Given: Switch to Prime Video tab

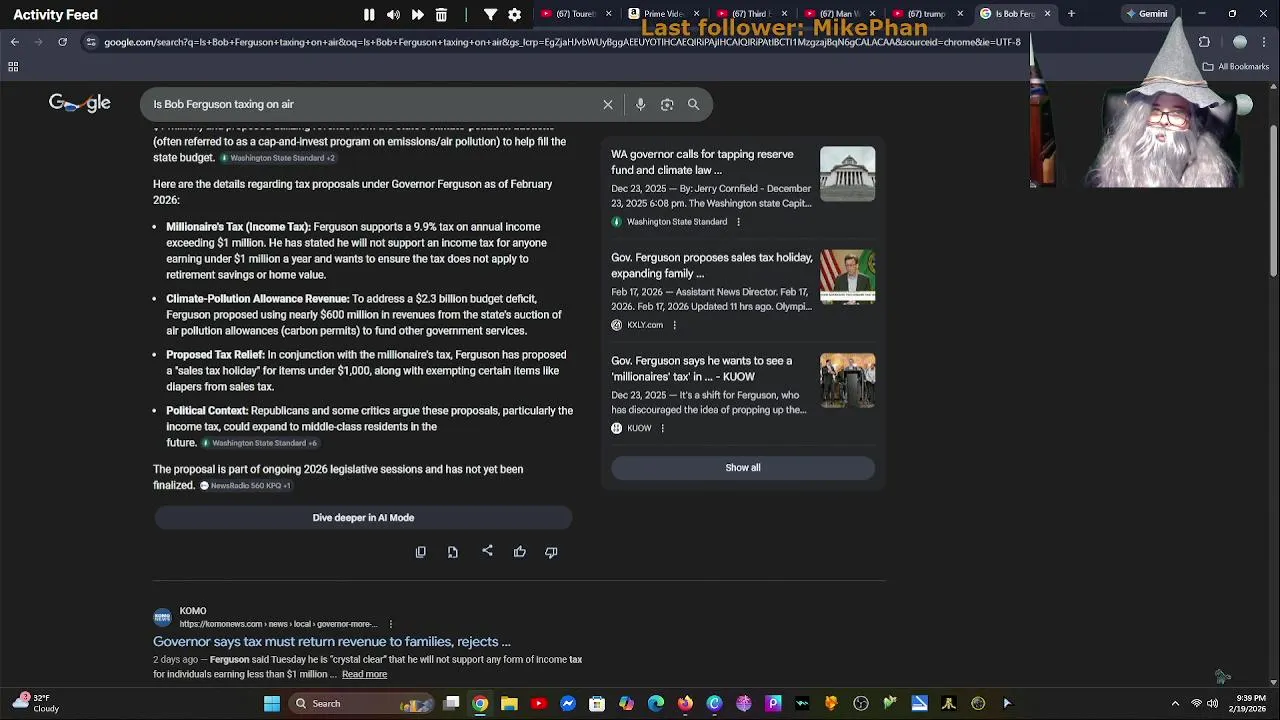Looking at the screenshot, I should 664,14.
